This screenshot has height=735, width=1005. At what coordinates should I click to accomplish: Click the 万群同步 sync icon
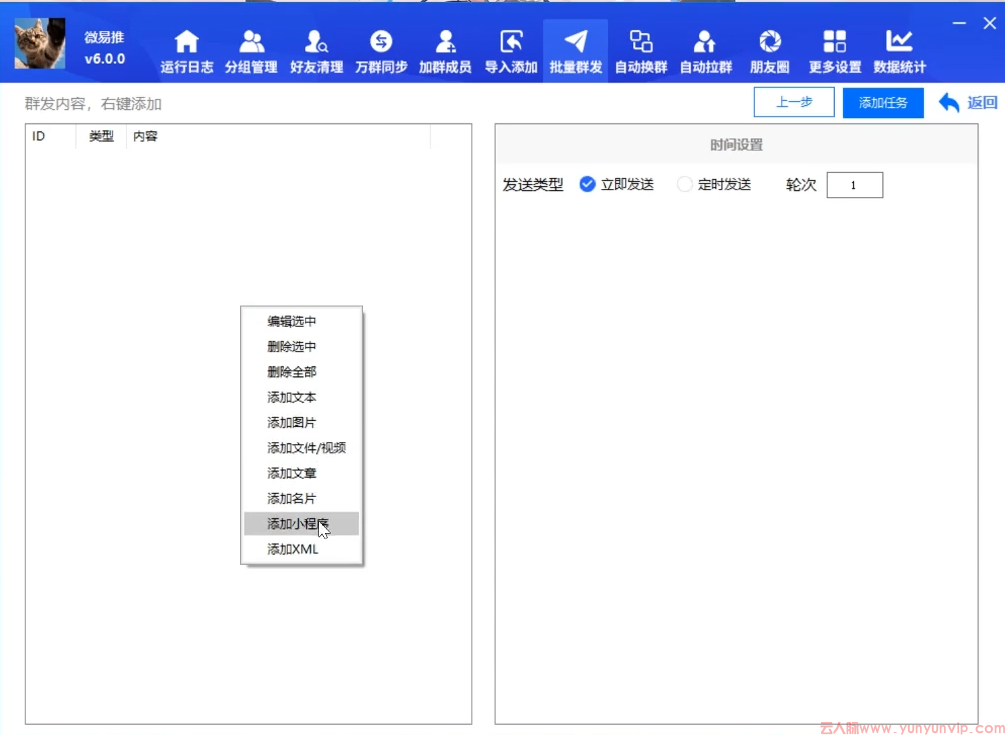point(381,42)
